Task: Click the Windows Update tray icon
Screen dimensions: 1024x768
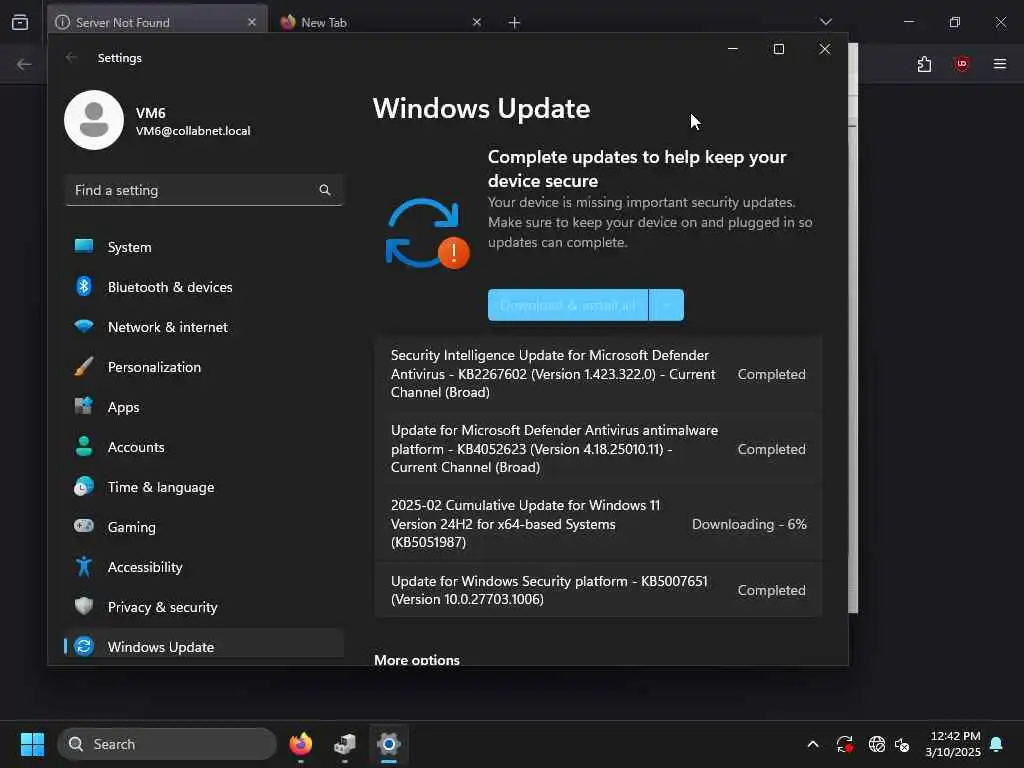Action: pos(844,744)
